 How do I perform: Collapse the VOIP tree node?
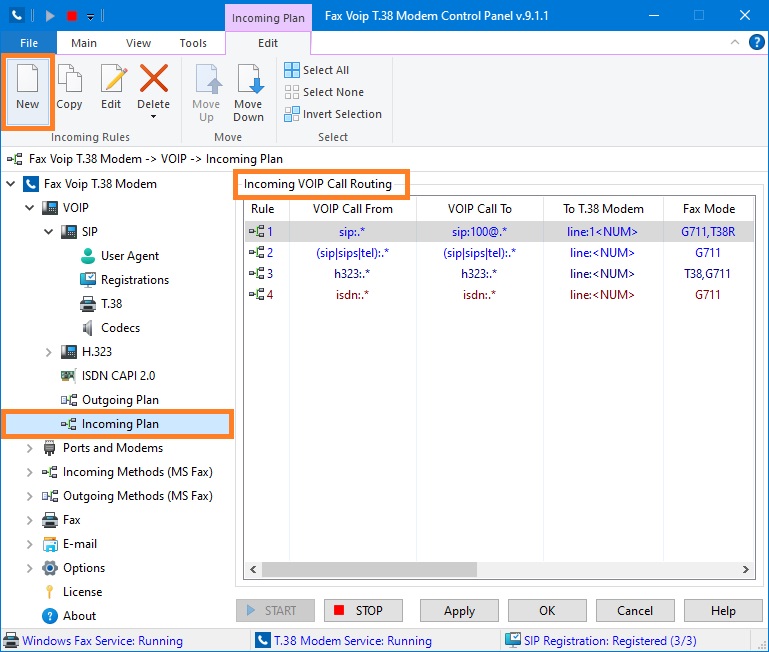(x=30, y=208)
